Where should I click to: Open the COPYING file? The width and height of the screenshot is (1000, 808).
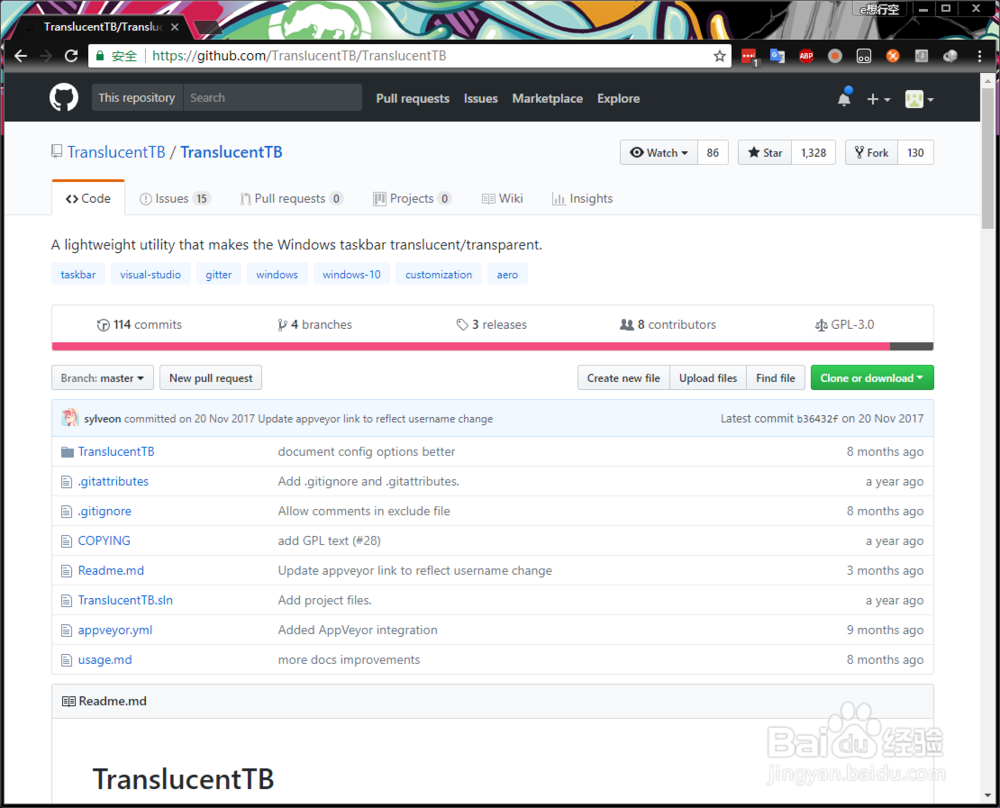pos(104,541)
